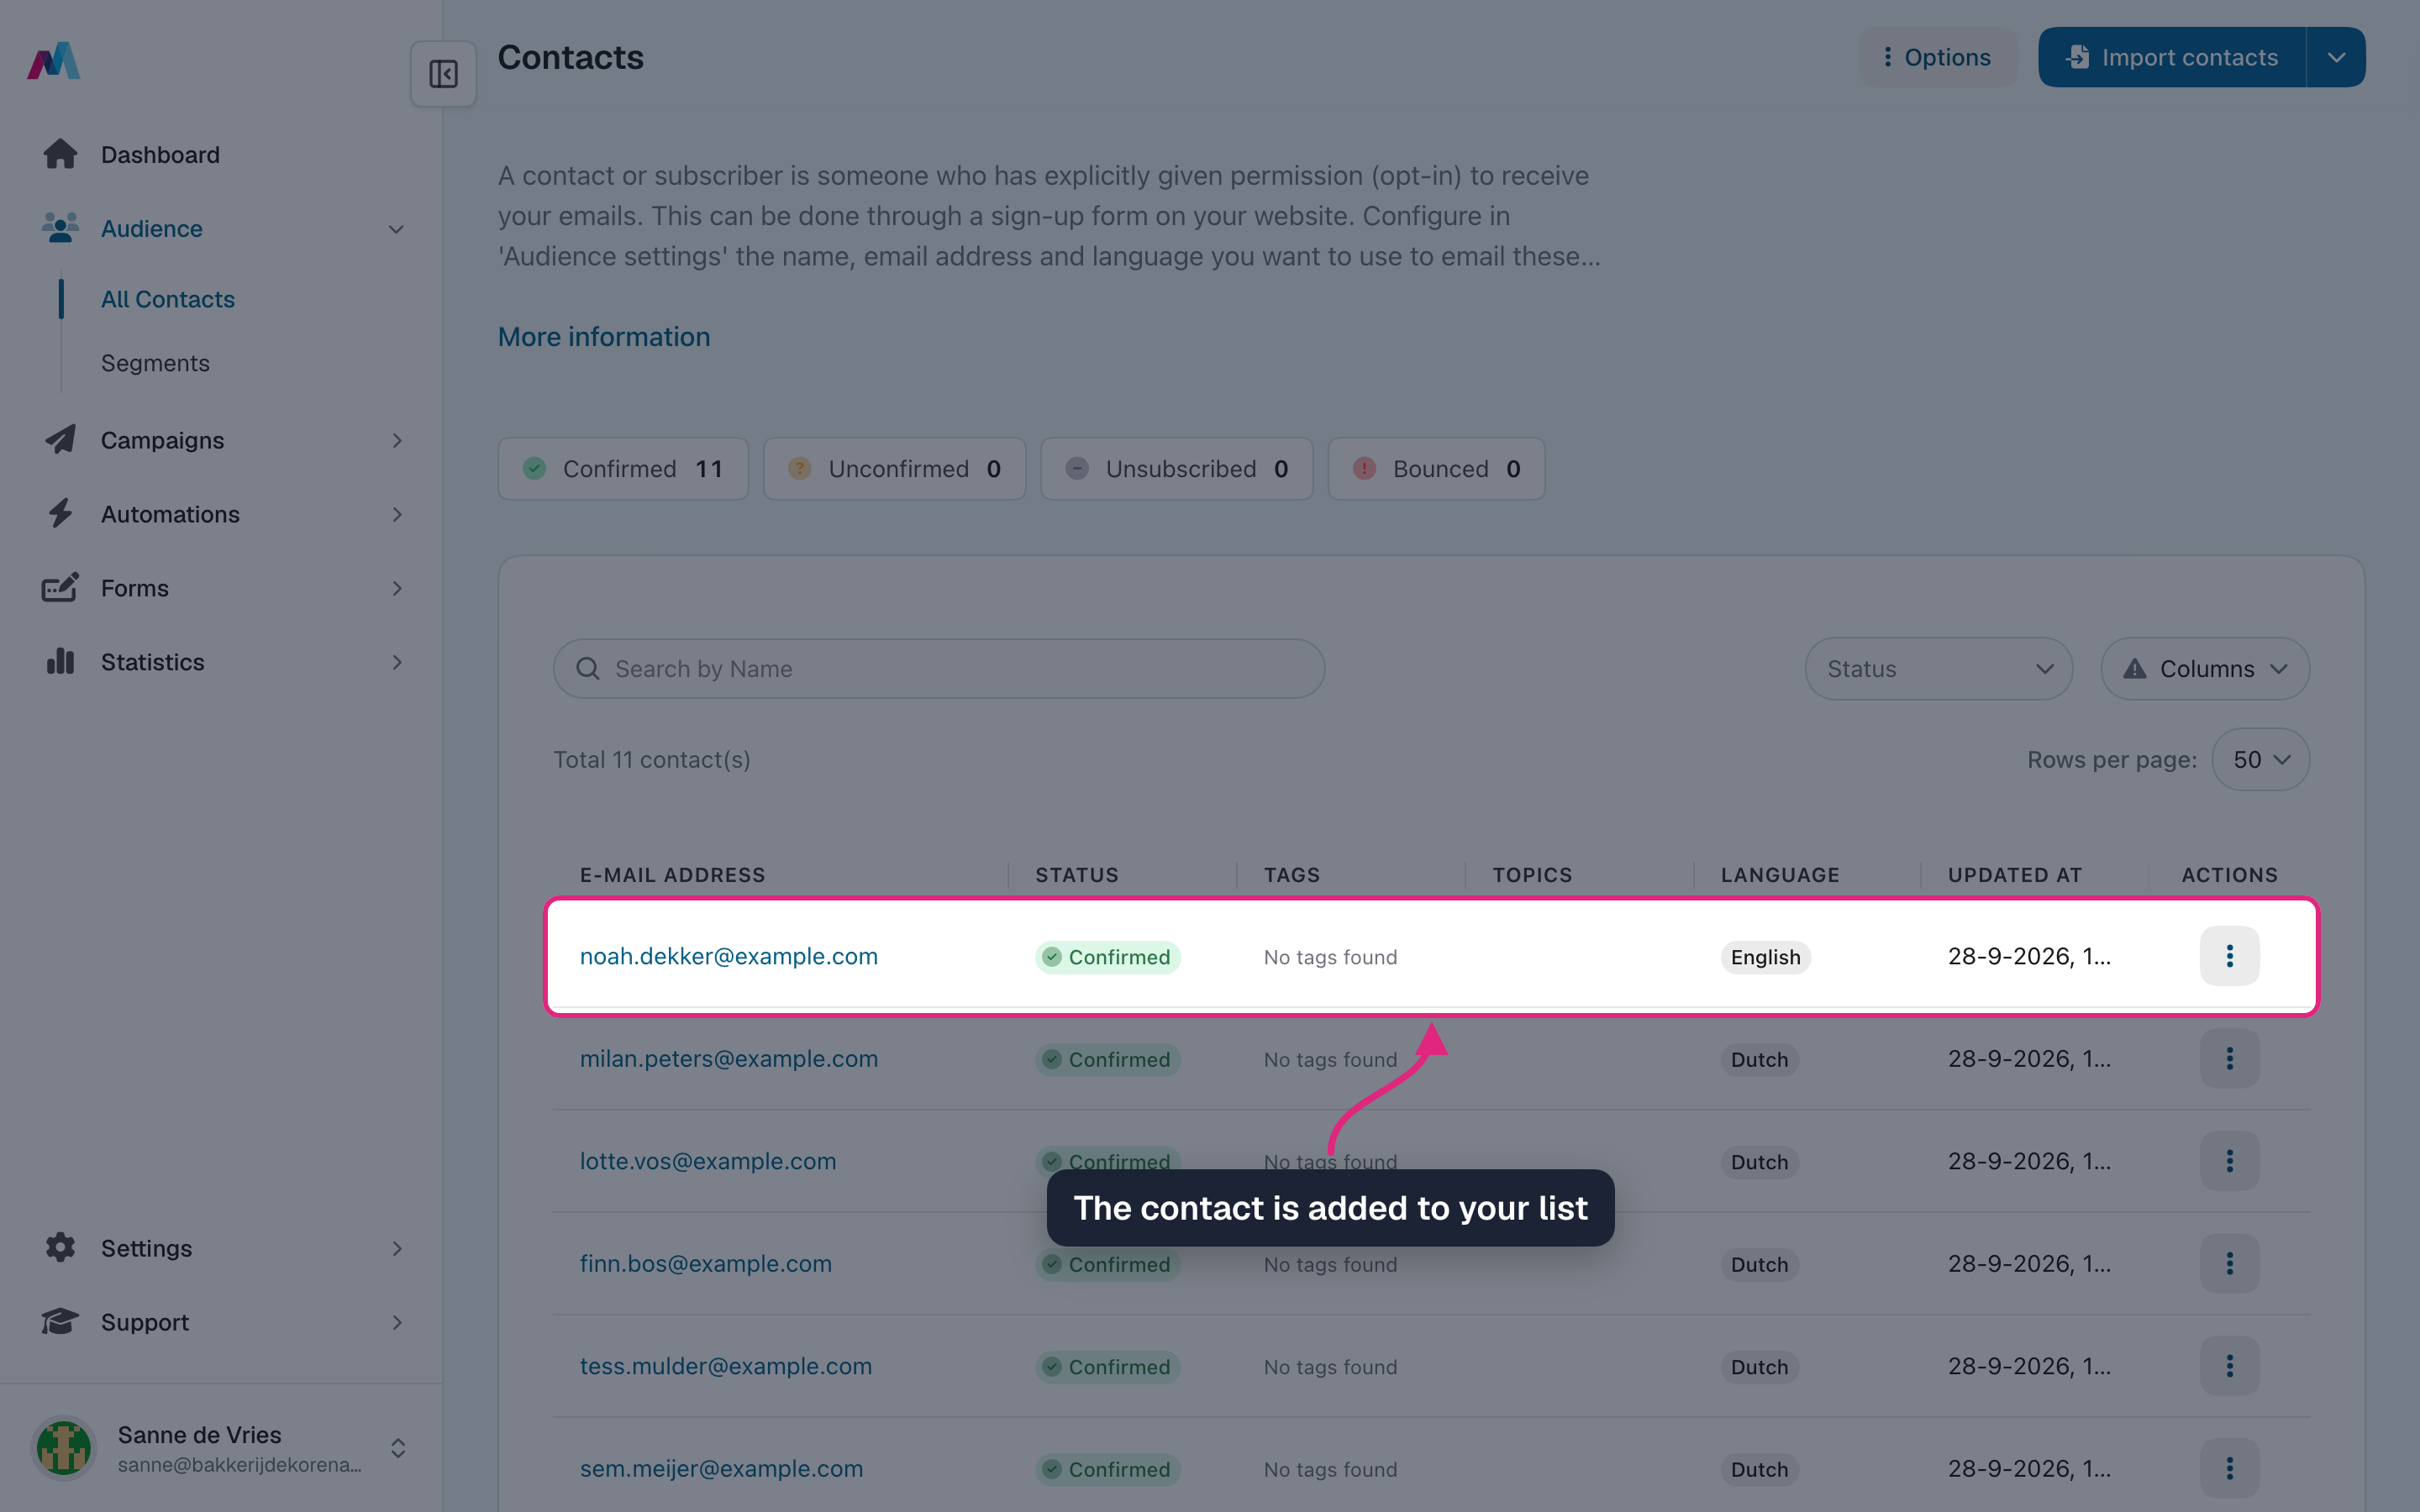The height and width of the screenshot is (1512, 2420).
Task: Expand the Campaigns menu
Action: 221,440
